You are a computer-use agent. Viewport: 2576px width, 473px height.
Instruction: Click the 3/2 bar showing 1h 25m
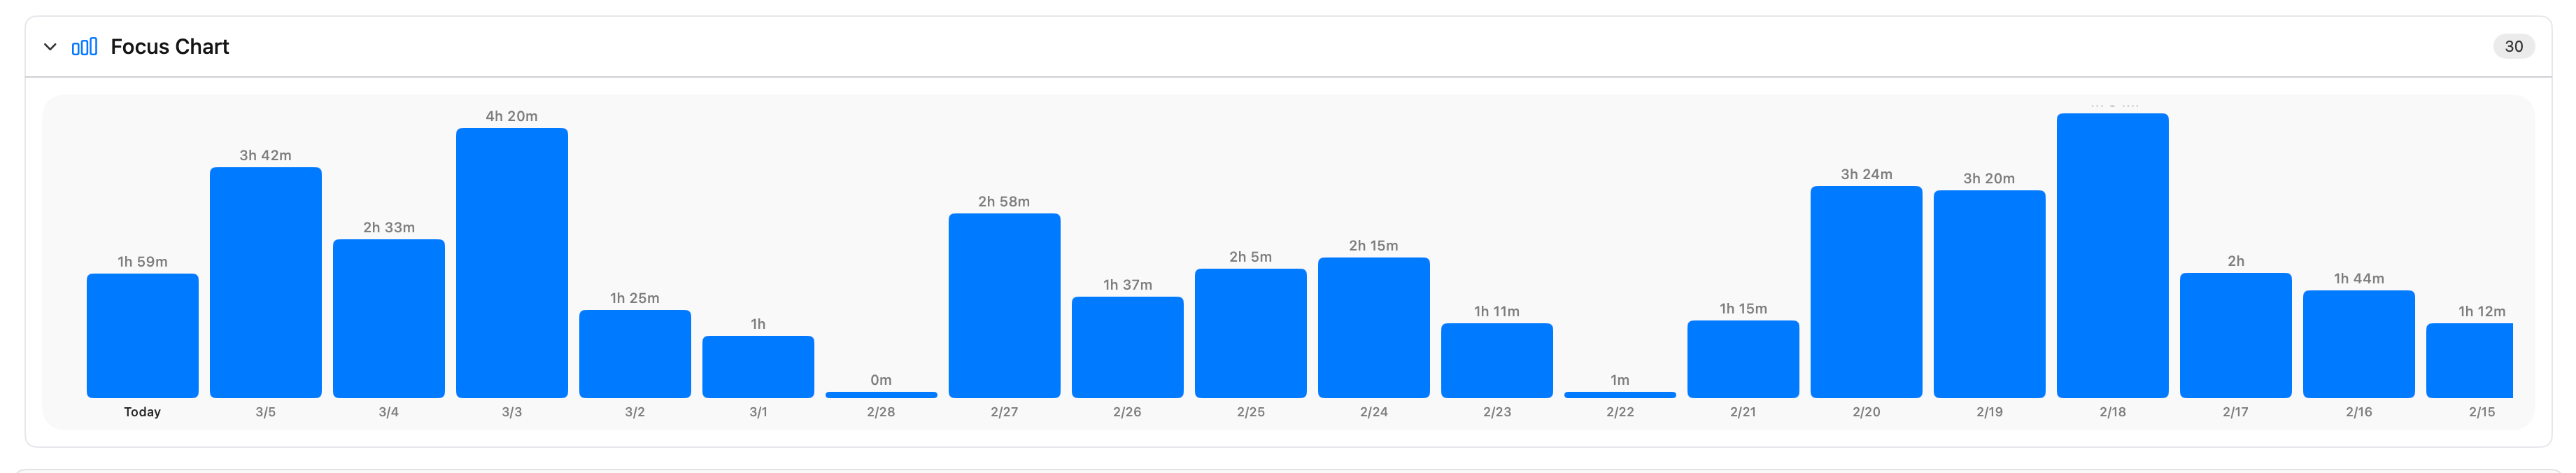coord(635,354)
